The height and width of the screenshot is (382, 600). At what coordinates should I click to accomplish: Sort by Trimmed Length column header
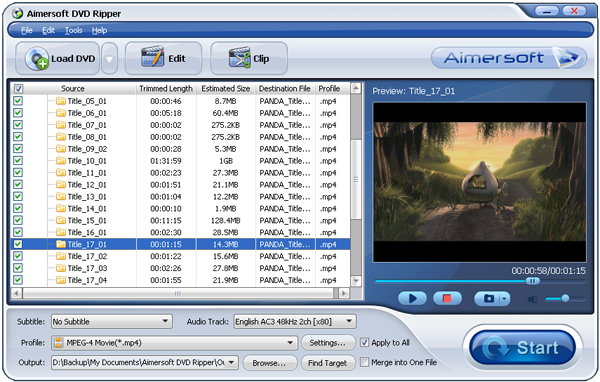point(166,89)
